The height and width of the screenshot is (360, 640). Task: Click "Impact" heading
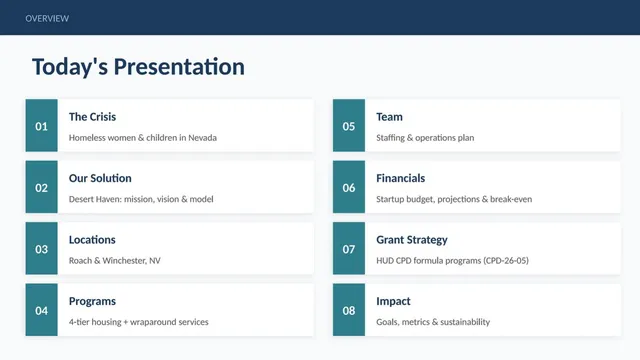pyautogui.click(x=393, y=301)
